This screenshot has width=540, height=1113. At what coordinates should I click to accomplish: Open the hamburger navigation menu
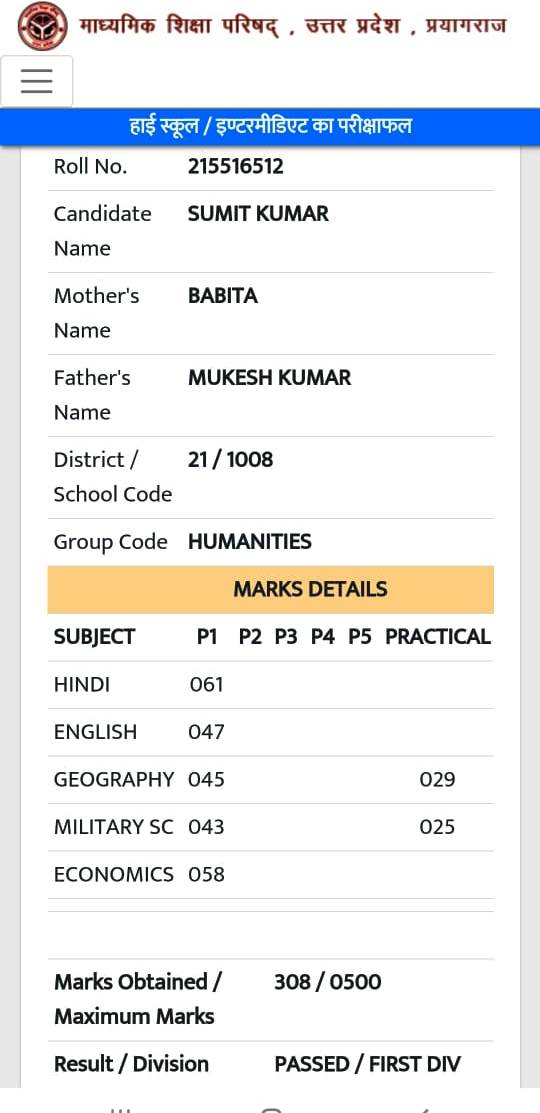[x=37, y=81]
